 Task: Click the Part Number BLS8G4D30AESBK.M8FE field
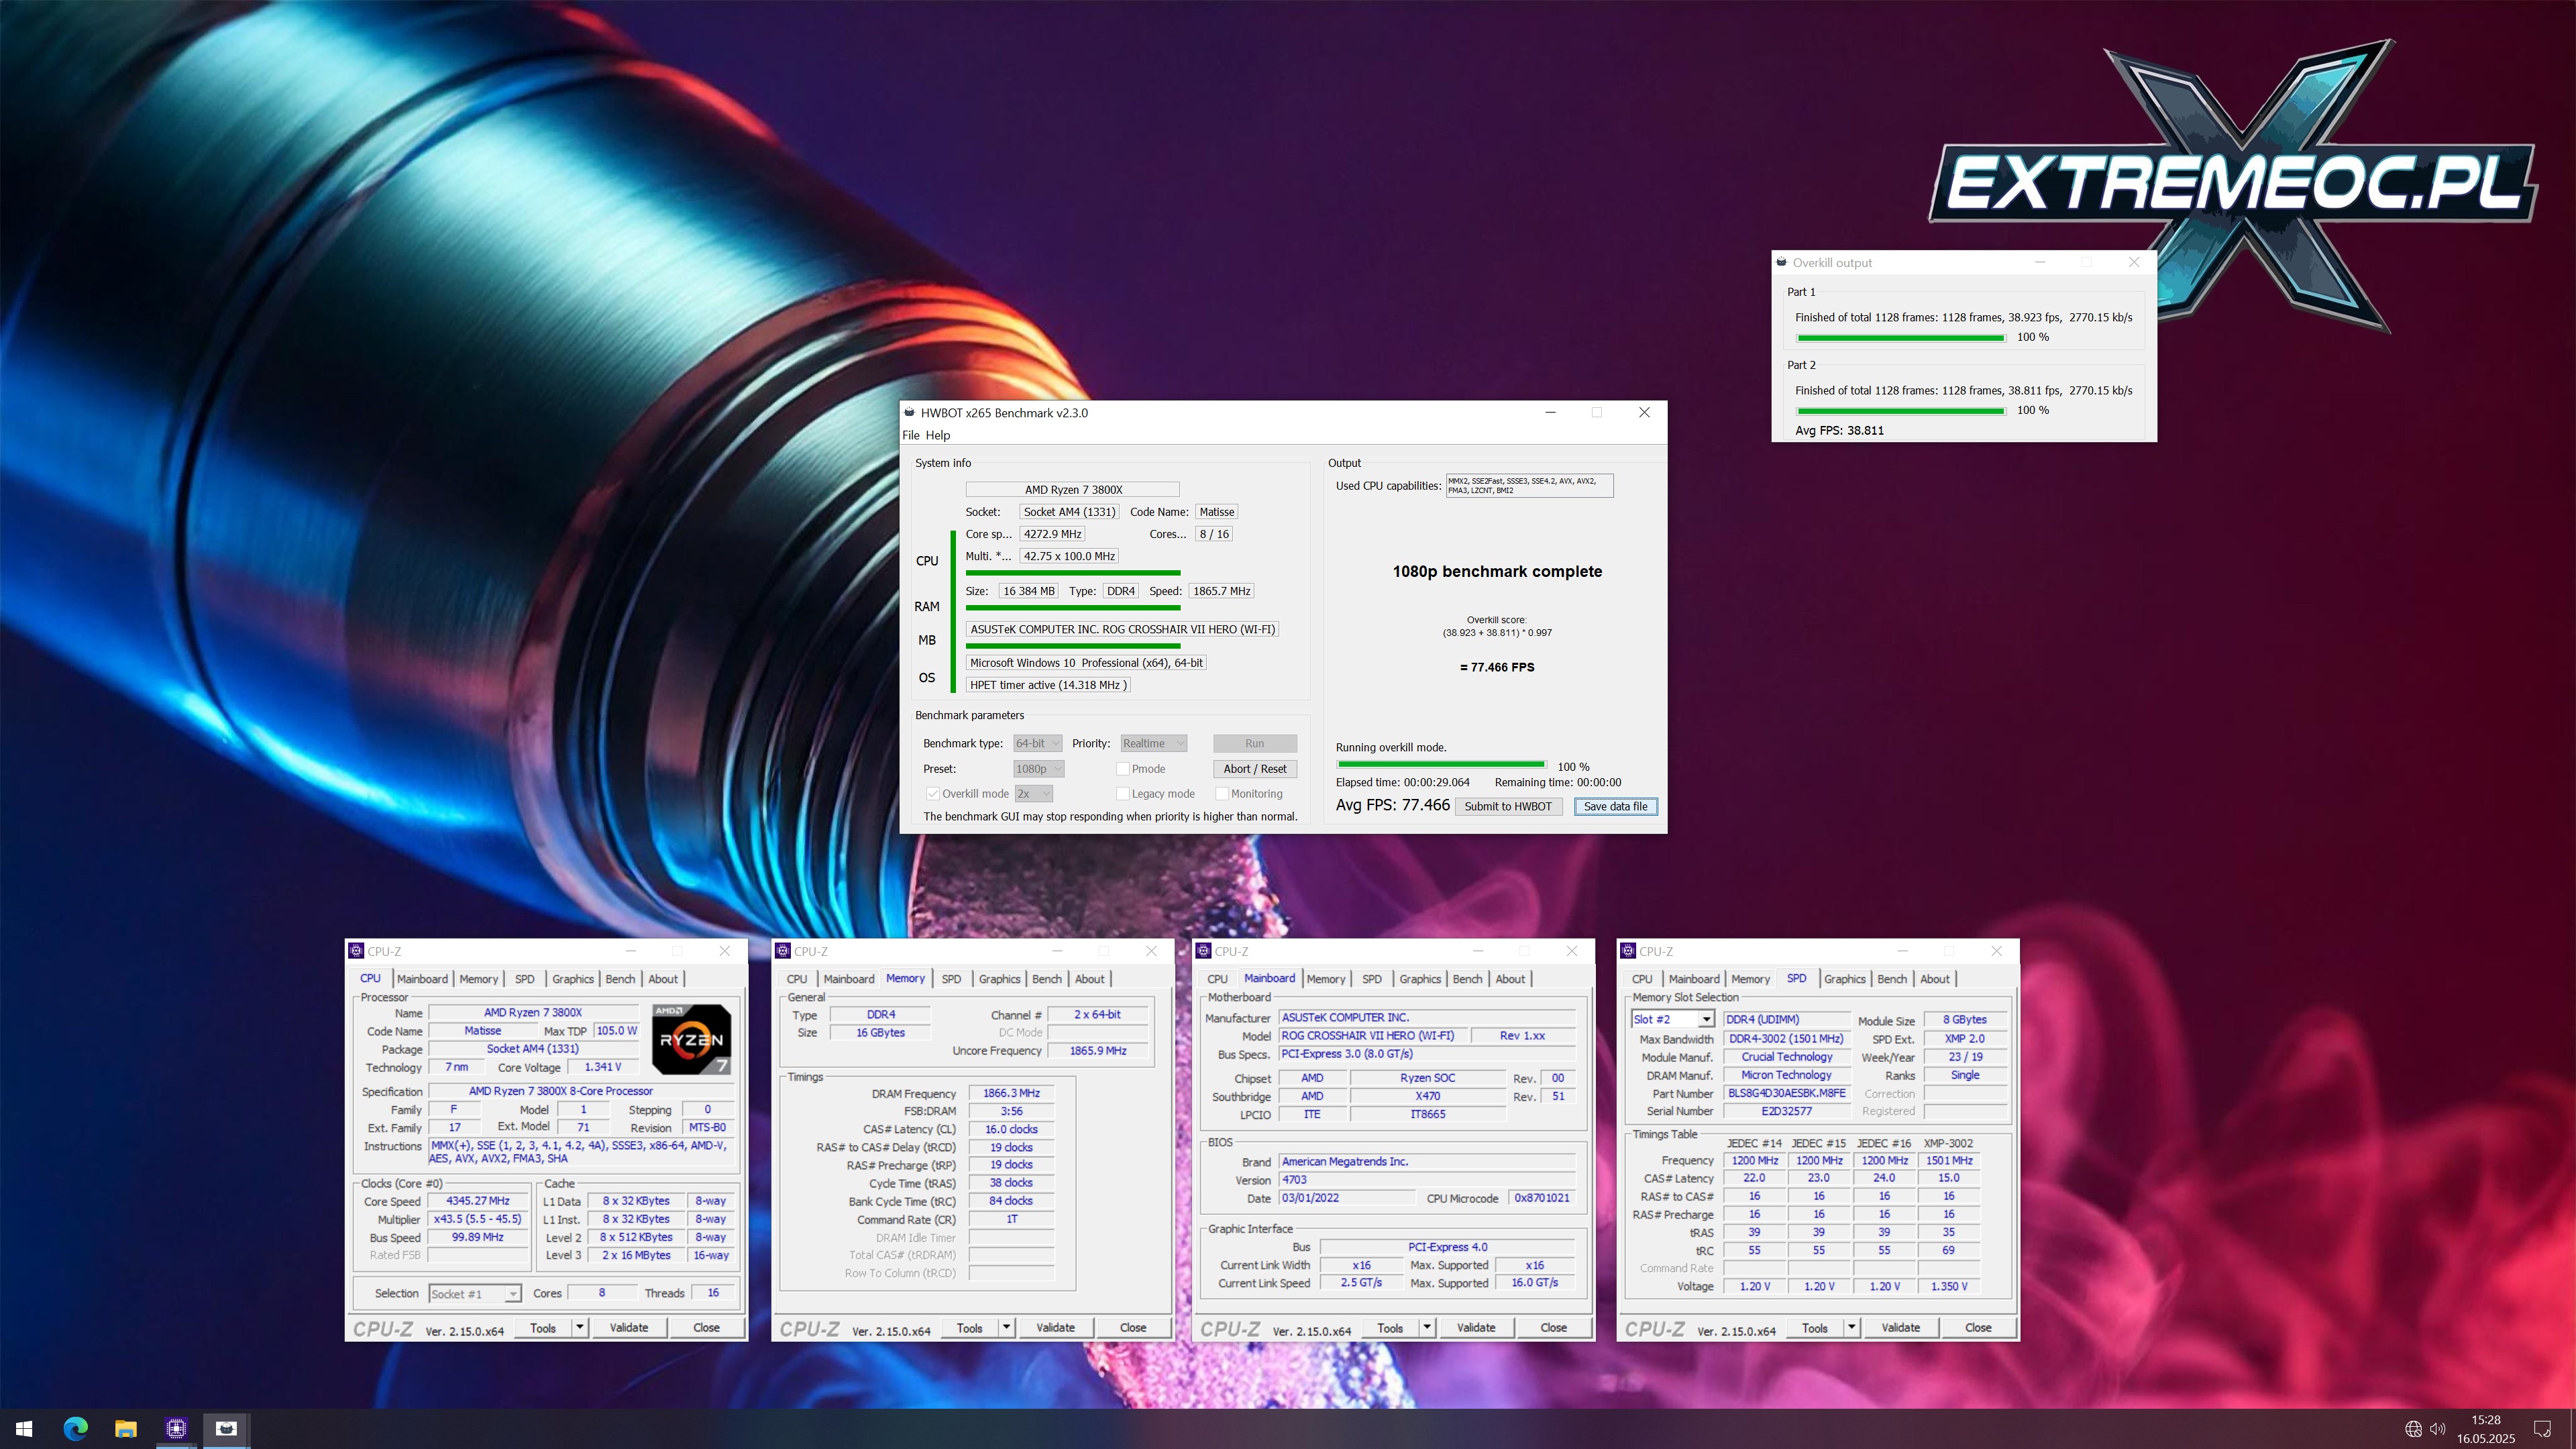click(1786, 1093)
